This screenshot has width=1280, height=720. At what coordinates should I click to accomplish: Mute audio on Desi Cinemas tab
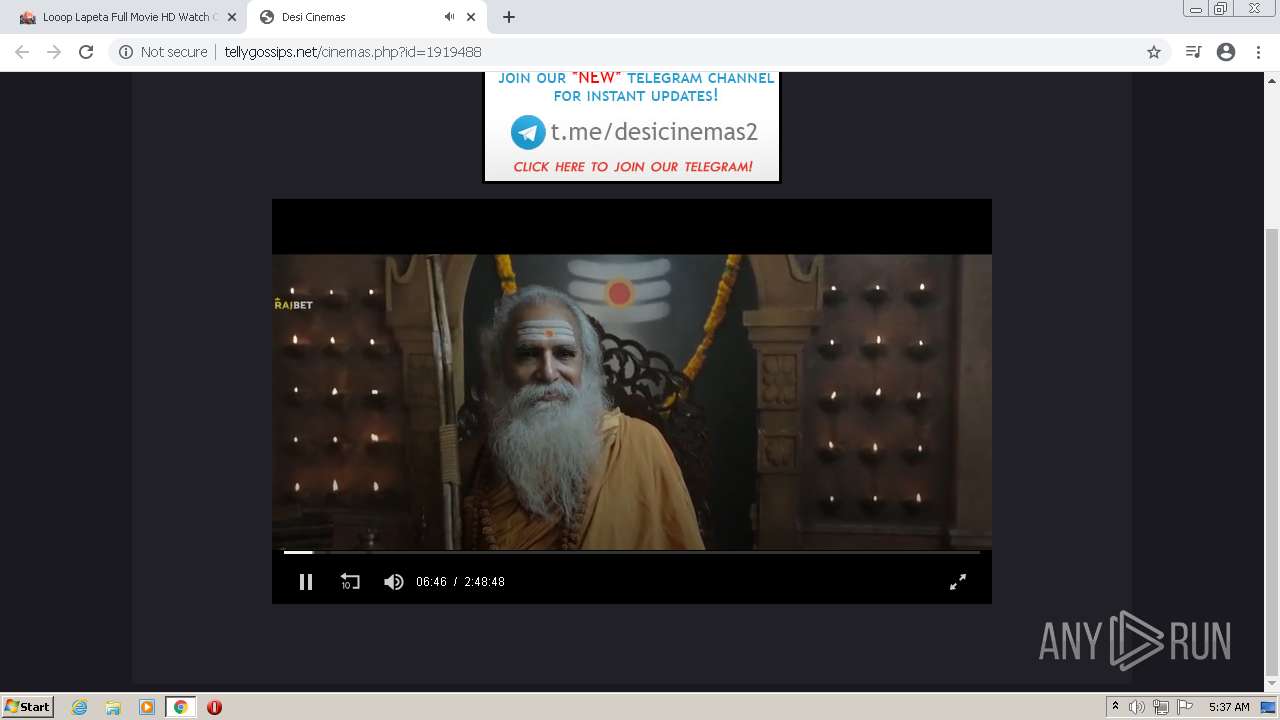click(x=450, y=17)
